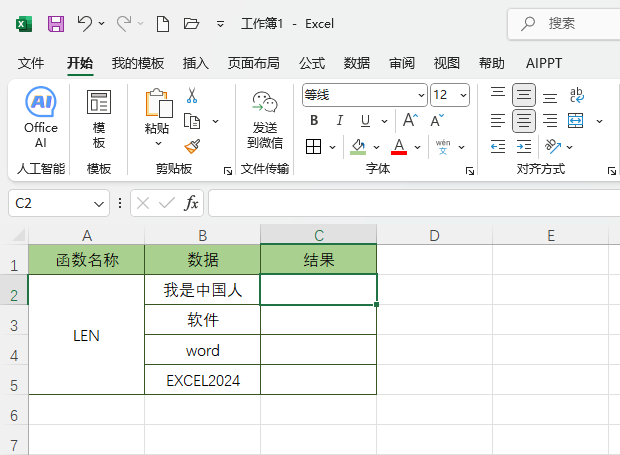Switch to the 数据 (Data) ribbon tab

coord(357,63)
